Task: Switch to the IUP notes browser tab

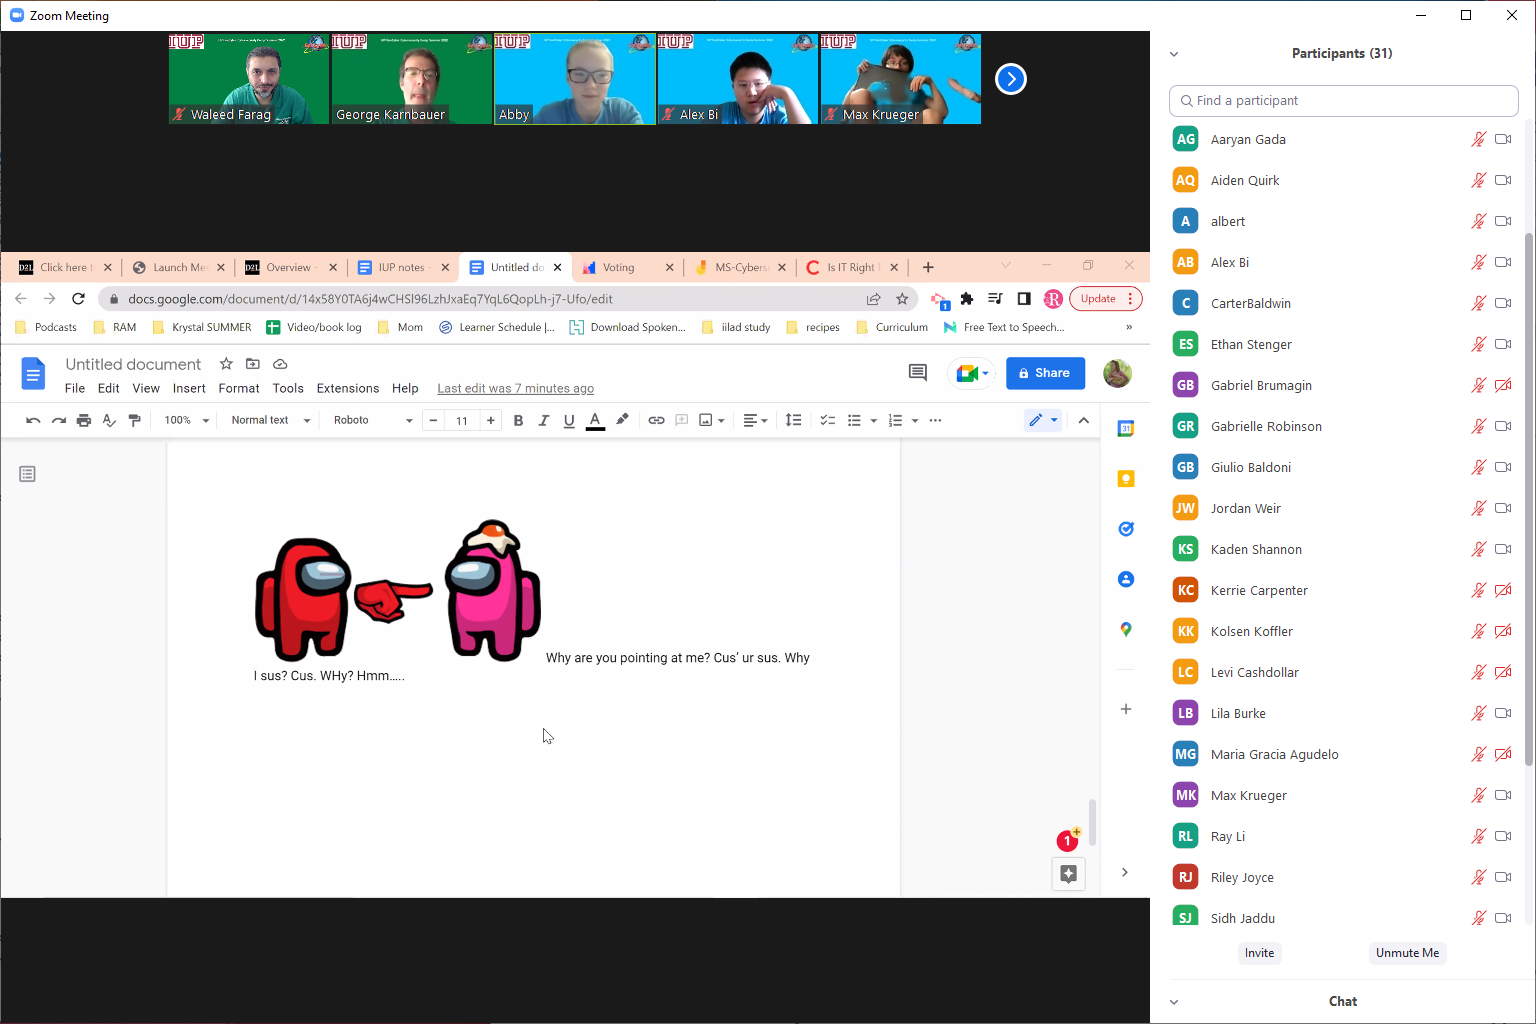Action: 403,267
